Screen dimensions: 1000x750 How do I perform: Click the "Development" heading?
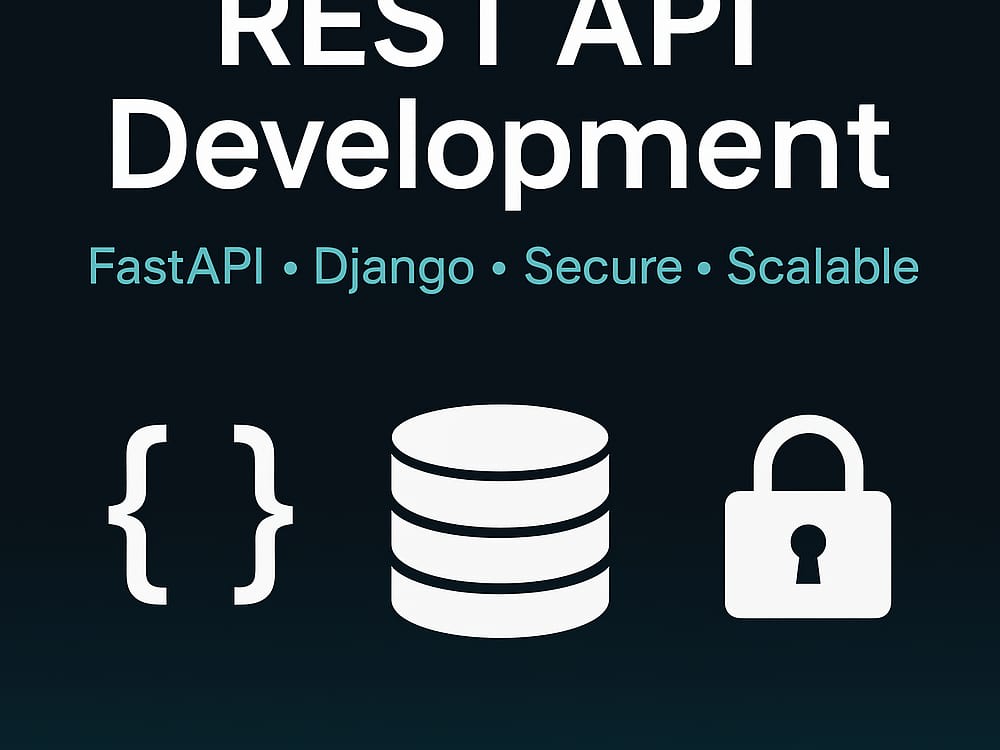click(500, 152)
